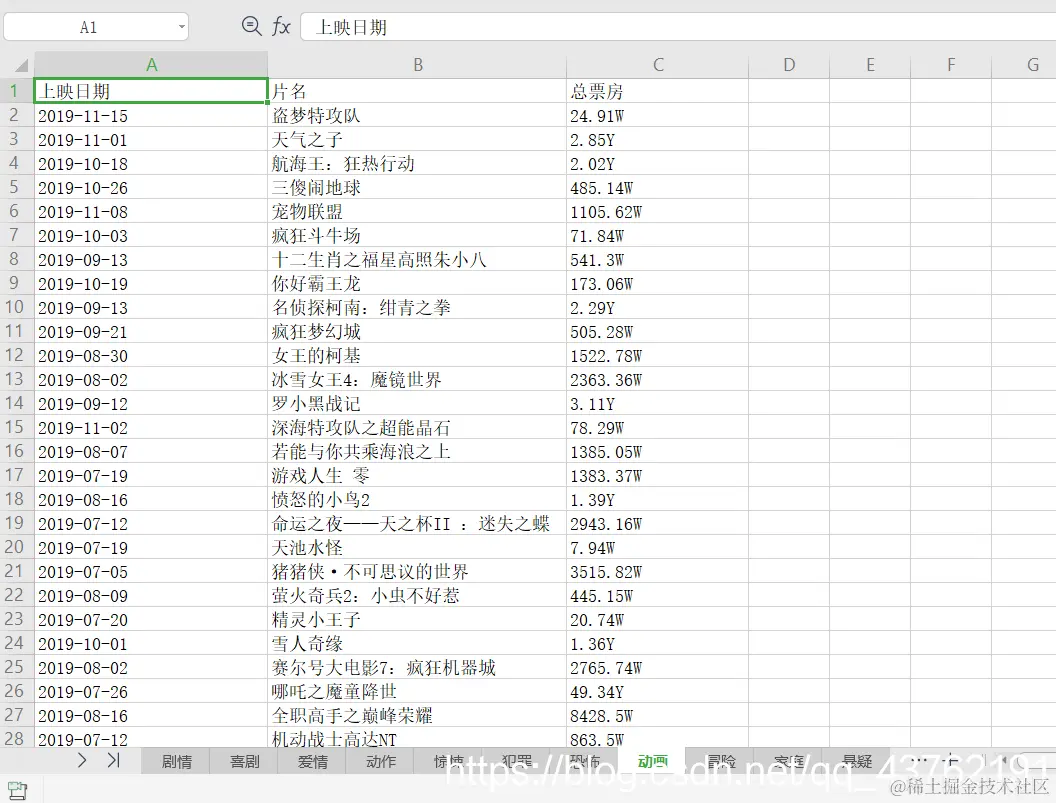The image size is (1056, 803).
Task: Click date cell 2019-07-26
Action: point(151,692)
